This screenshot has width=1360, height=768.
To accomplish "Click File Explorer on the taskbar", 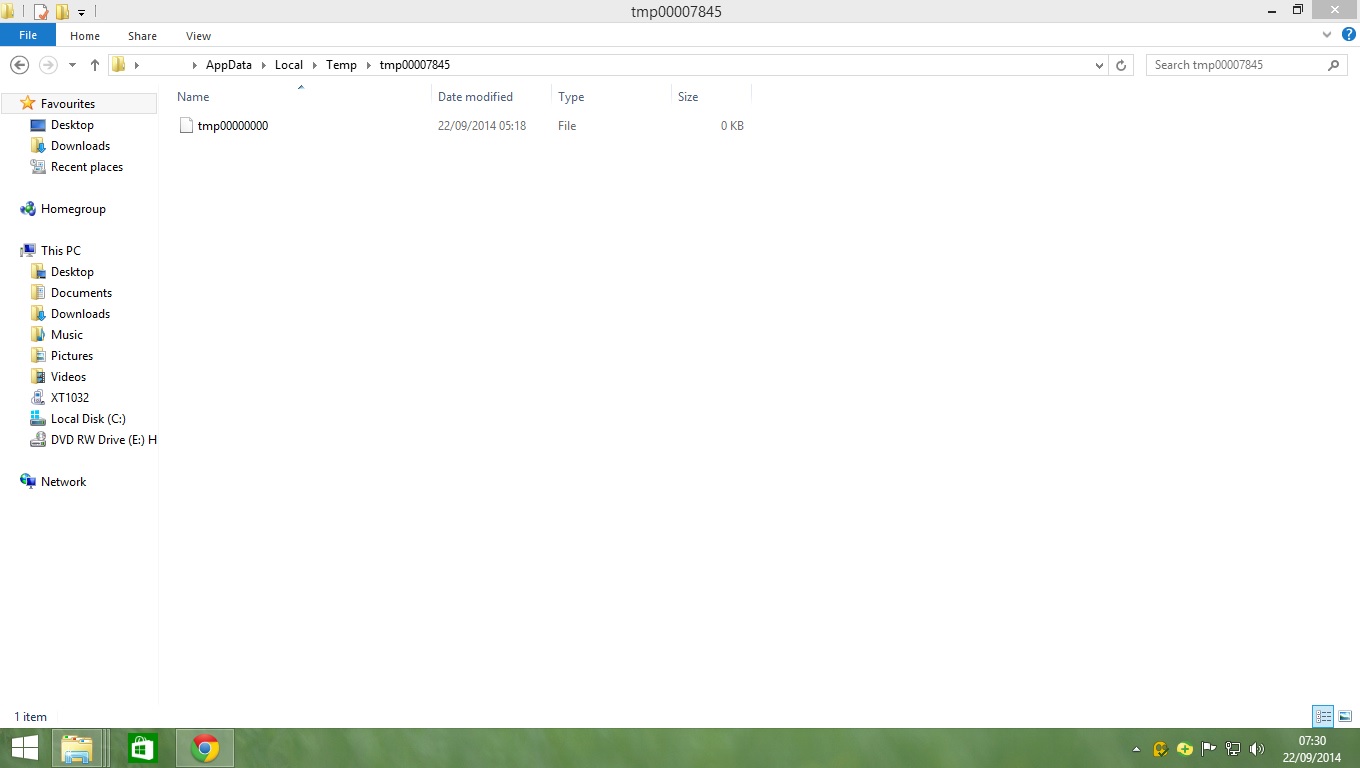I will [77, 748].
